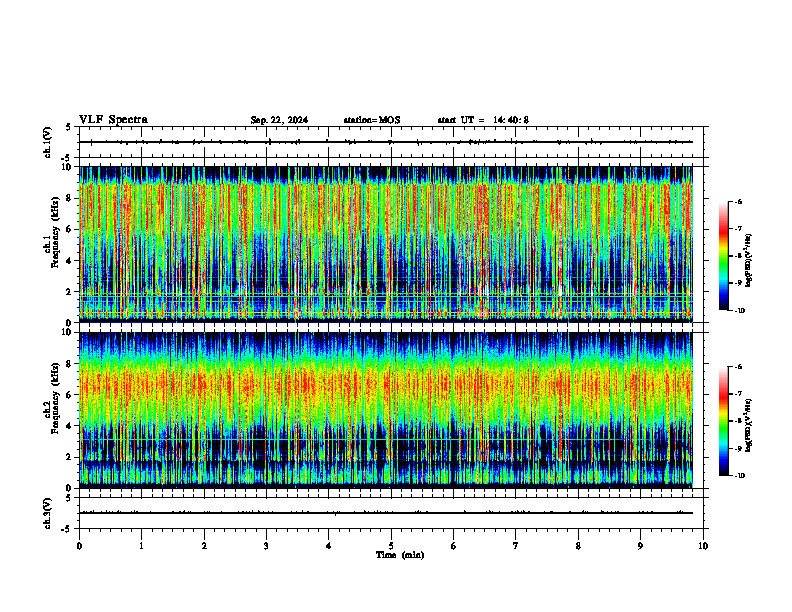Click the "ch.3(V)" axis label

coord(48,513)
